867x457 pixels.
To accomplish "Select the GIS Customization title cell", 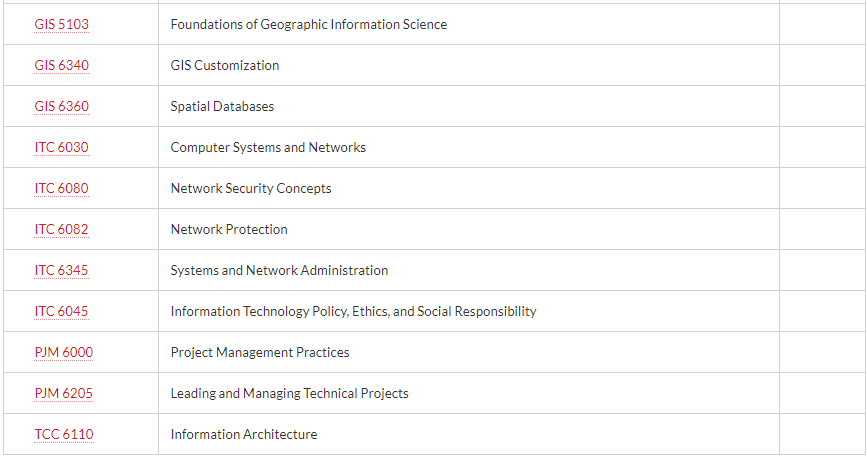I will [x=469, y=65].
